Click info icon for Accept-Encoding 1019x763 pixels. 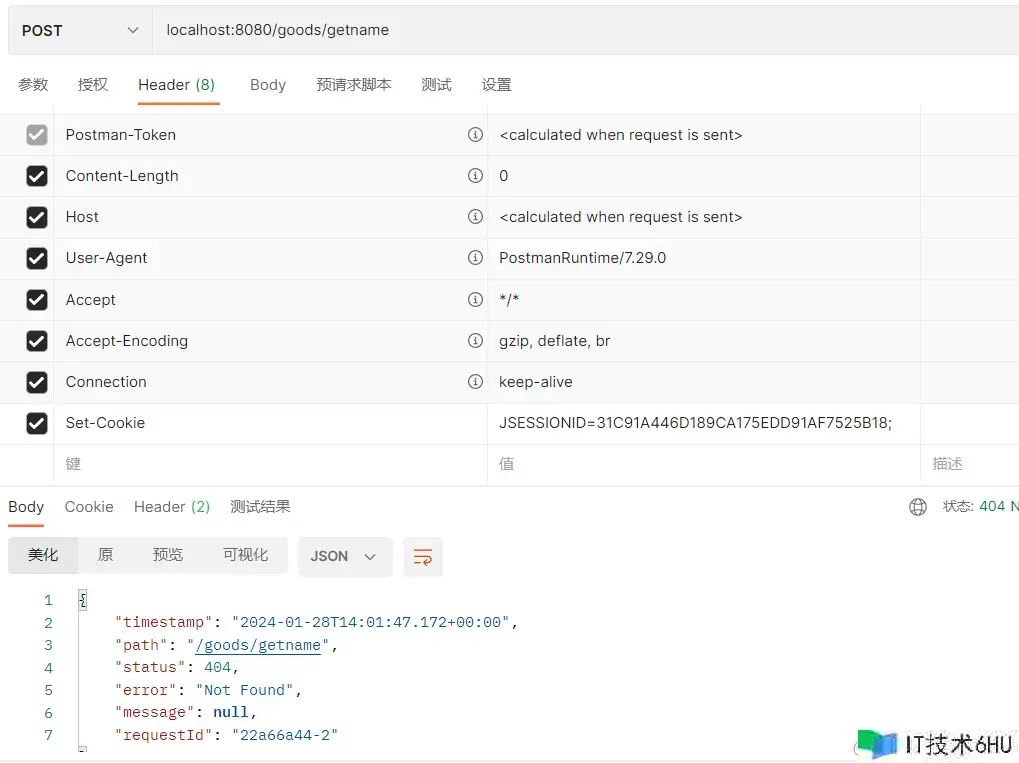pos(476,341)
